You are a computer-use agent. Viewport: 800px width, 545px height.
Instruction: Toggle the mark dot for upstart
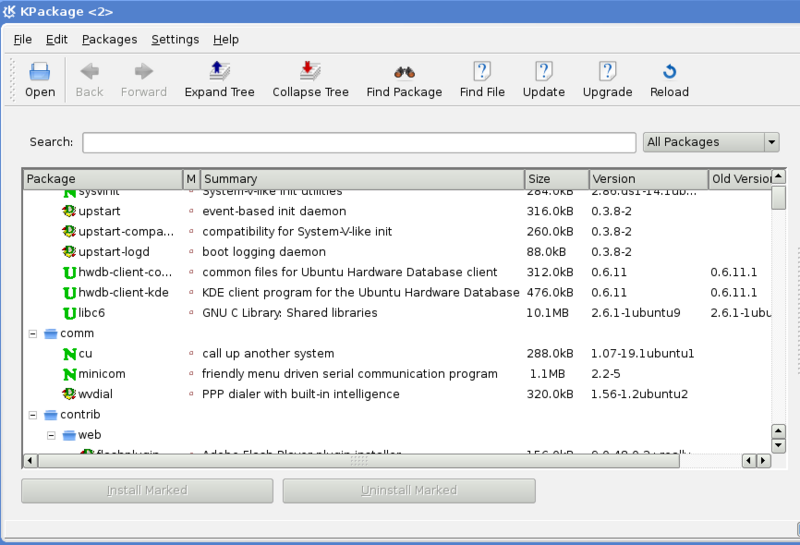(191, 211)
